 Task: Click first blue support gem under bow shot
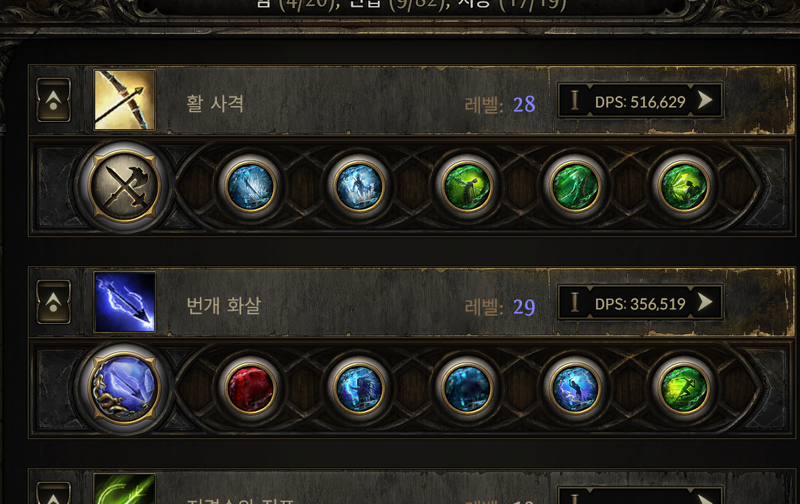tap(250, 186)
